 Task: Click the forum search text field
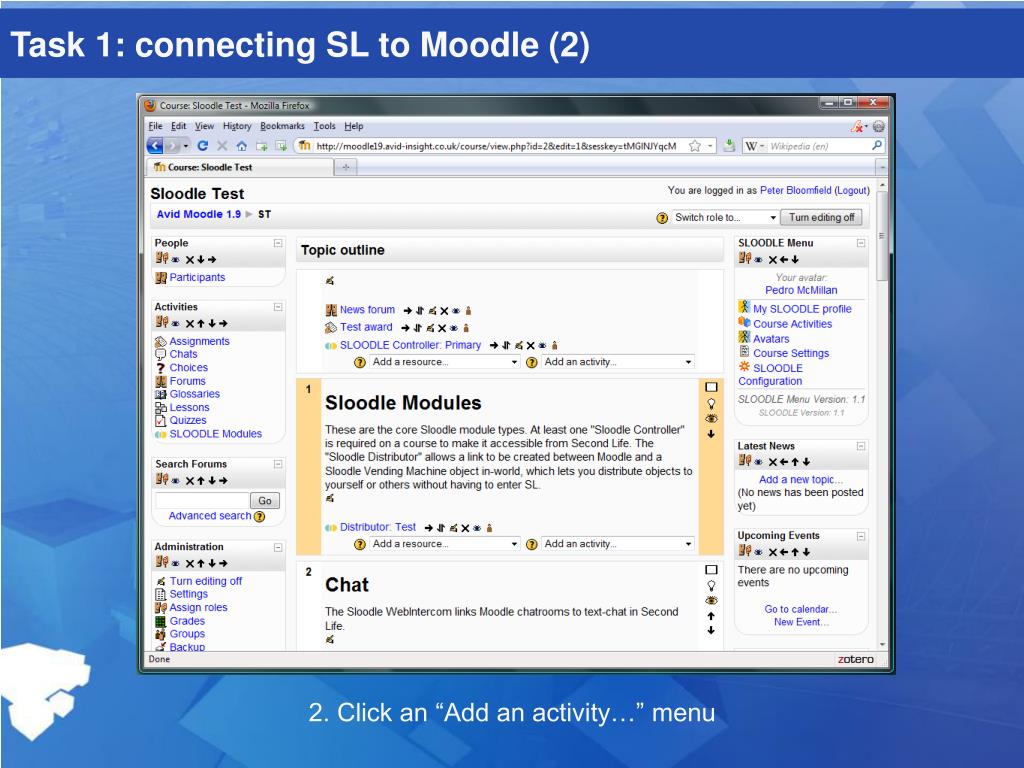click(202, 501)
